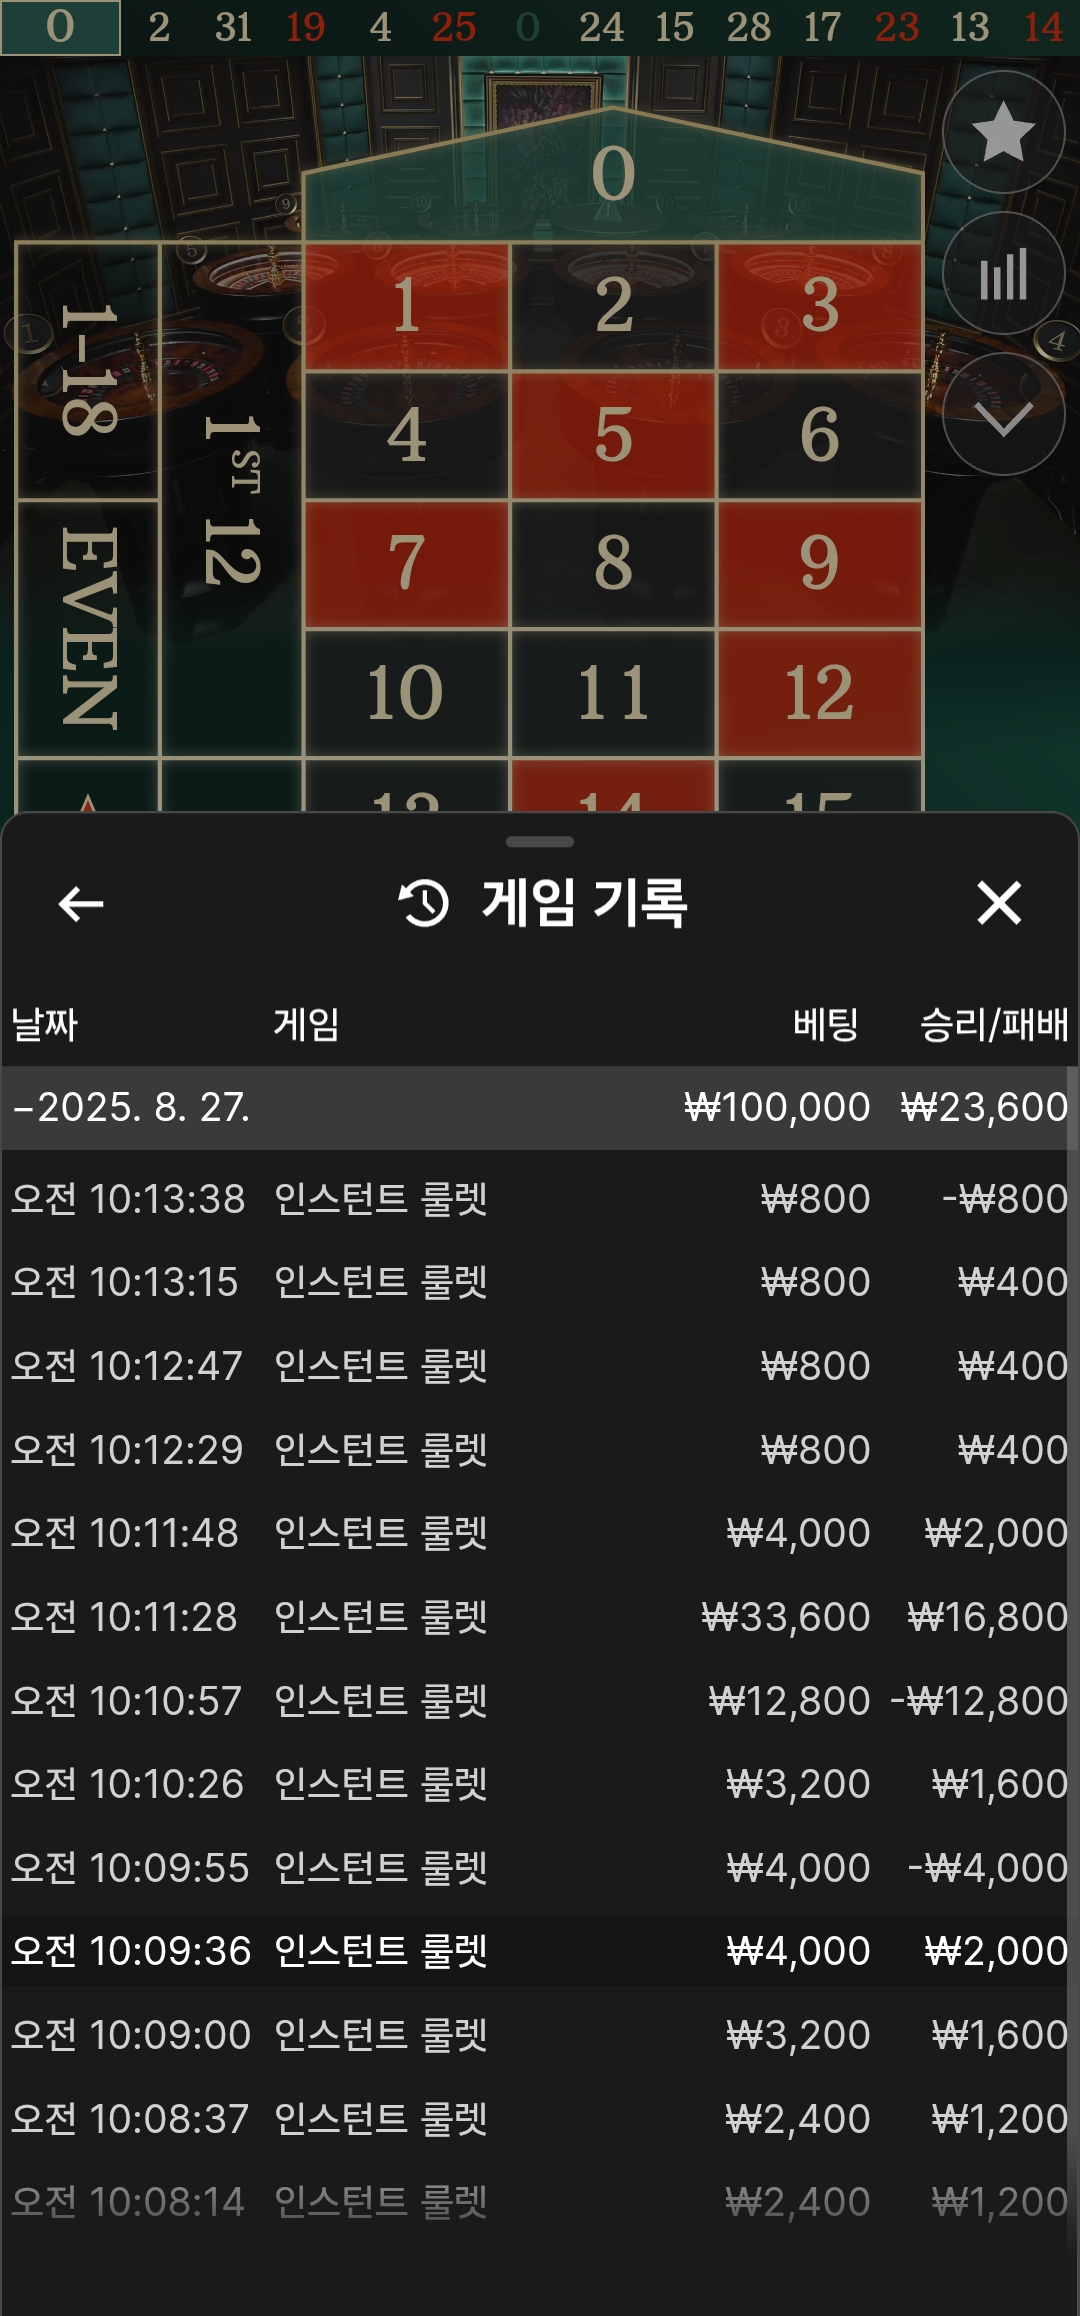The width and height of the screenshot is (1080, 2316).
Task: Bet on the green 0 field
Action: point(613,174)
